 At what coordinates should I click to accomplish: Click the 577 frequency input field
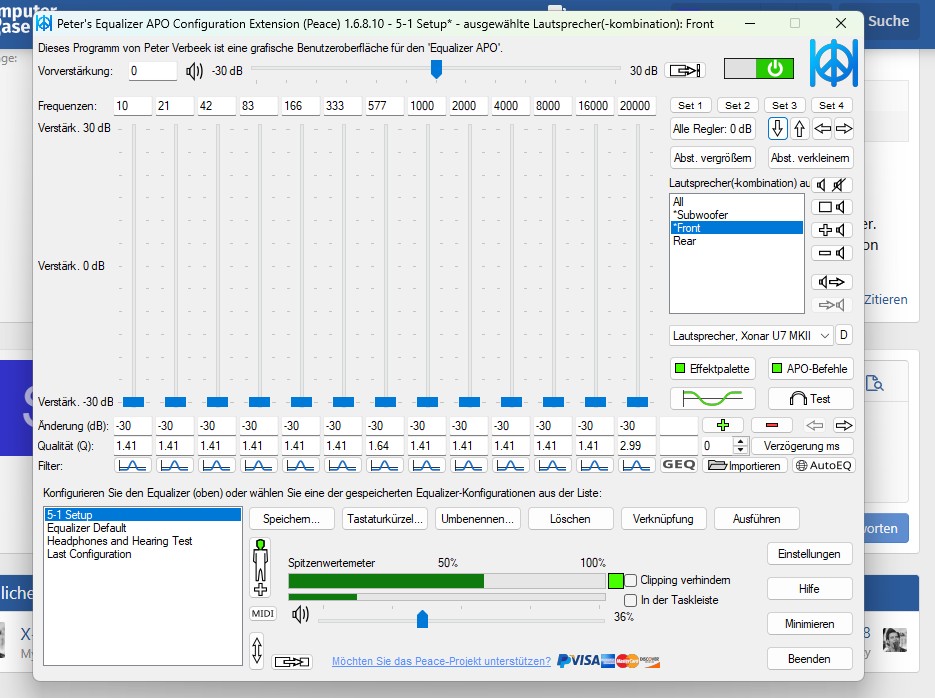pyautogui.click(x=385, y=106)
